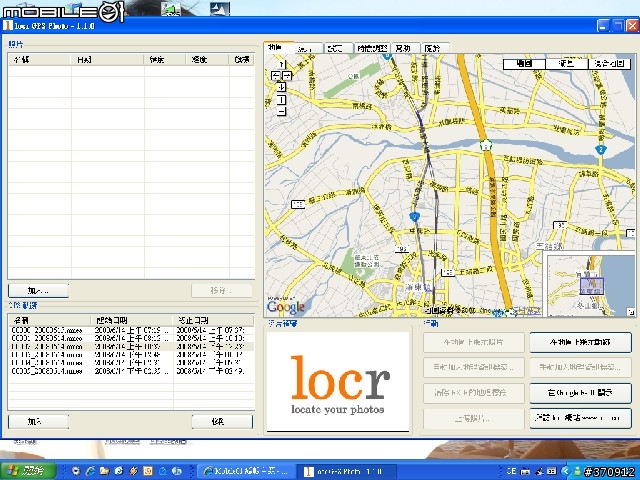Switch map type to 地圖 (Map) view
This screenshot has height=480, width=640.
pos(524,64)
